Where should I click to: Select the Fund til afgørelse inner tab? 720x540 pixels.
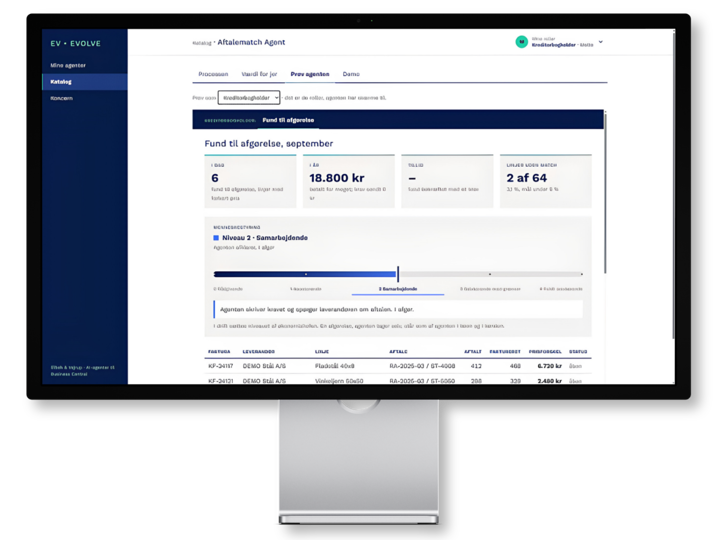click(x=288, y=120)
